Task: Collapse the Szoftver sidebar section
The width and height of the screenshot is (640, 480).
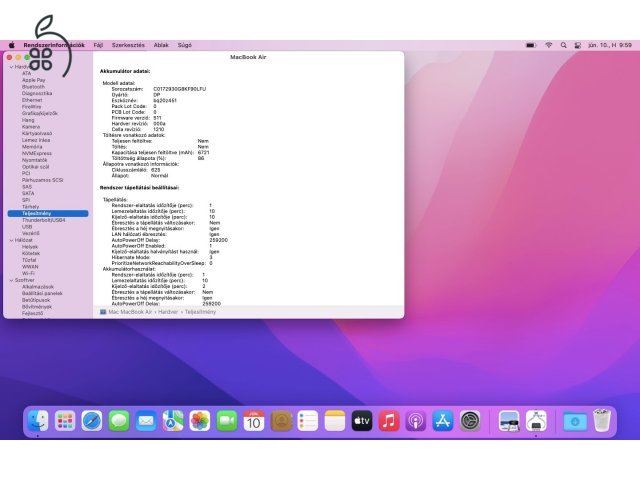Action: [x=11, y=280]
